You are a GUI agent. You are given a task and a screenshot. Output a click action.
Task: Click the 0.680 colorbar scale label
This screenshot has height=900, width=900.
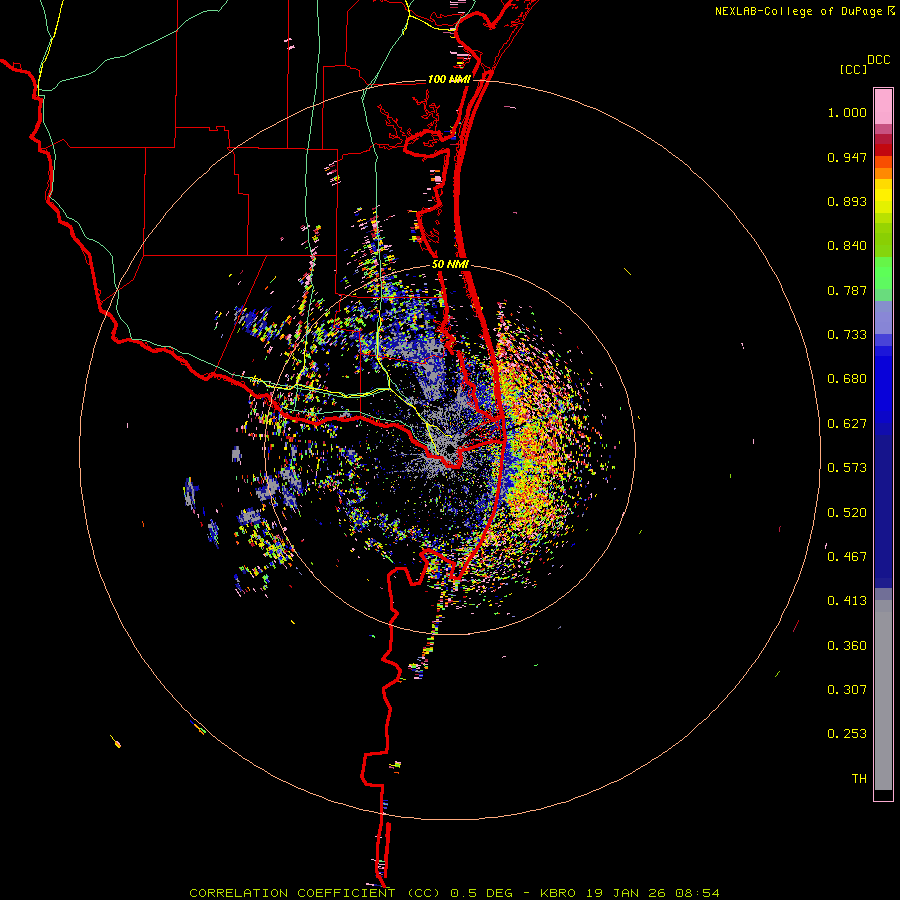coord(847,379)
